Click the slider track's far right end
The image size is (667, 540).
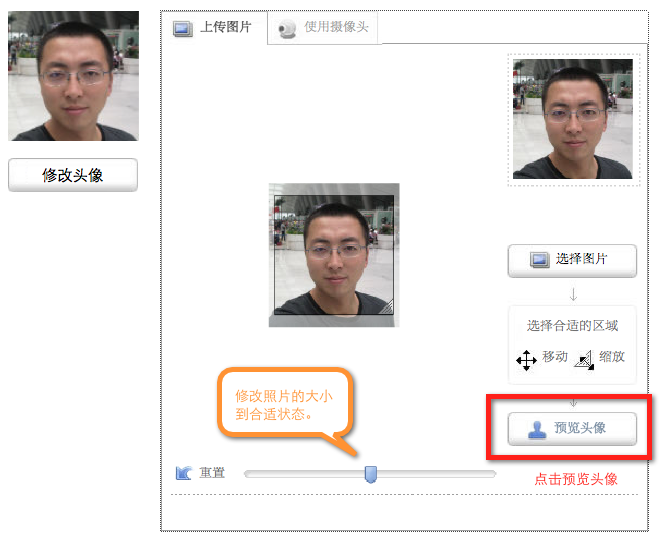click(x=492, y=473)
